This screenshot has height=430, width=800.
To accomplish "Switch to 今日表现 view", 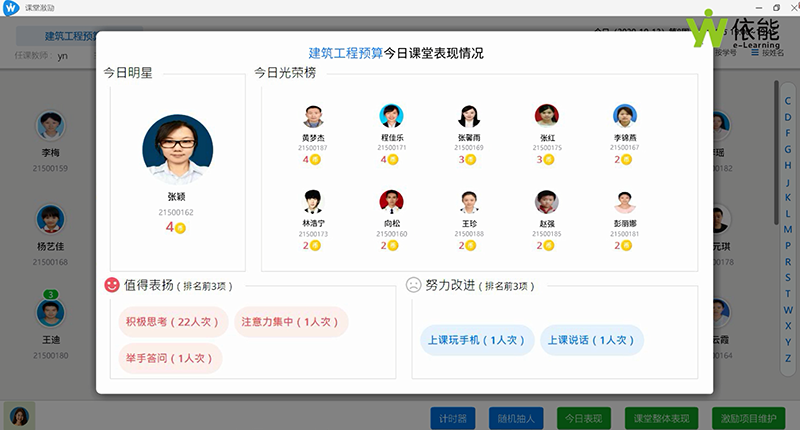I will 585,417.
